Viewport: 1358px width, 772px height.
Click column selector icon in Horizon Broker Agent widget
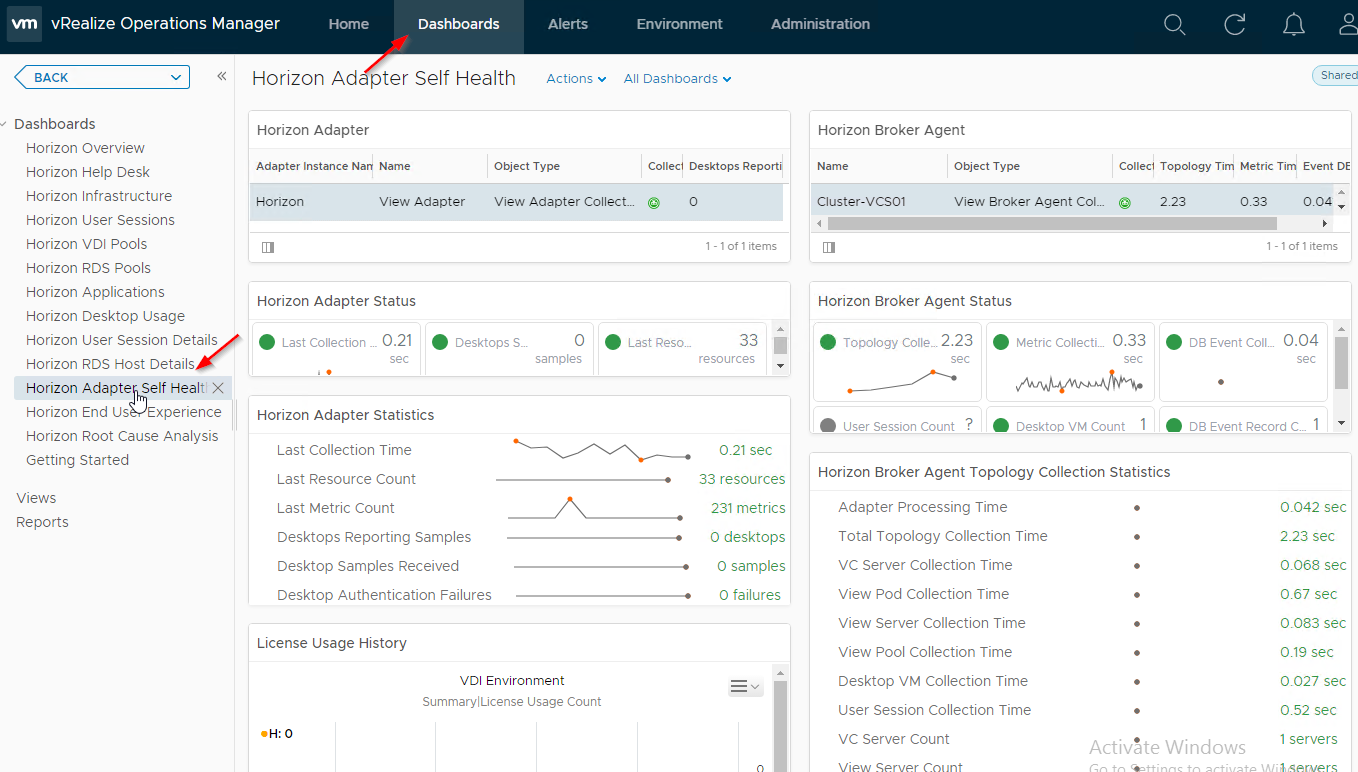click(x=829, y=246)
